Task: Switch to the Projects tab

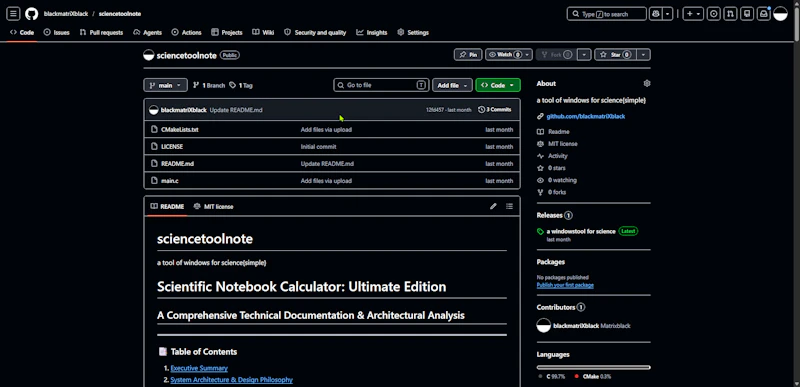Action: click(227, 32)
